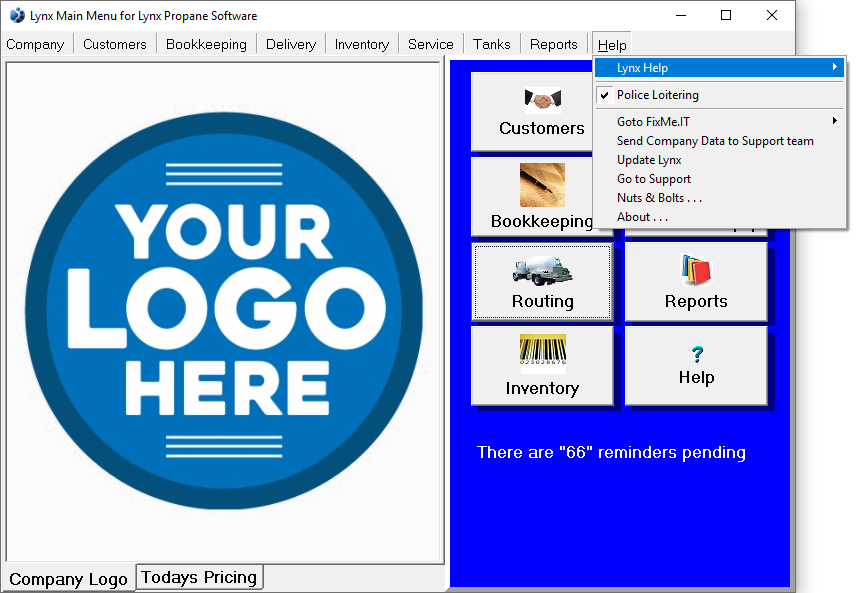
Task: Click the 66 reminders pending message
Action: point(611,453)
